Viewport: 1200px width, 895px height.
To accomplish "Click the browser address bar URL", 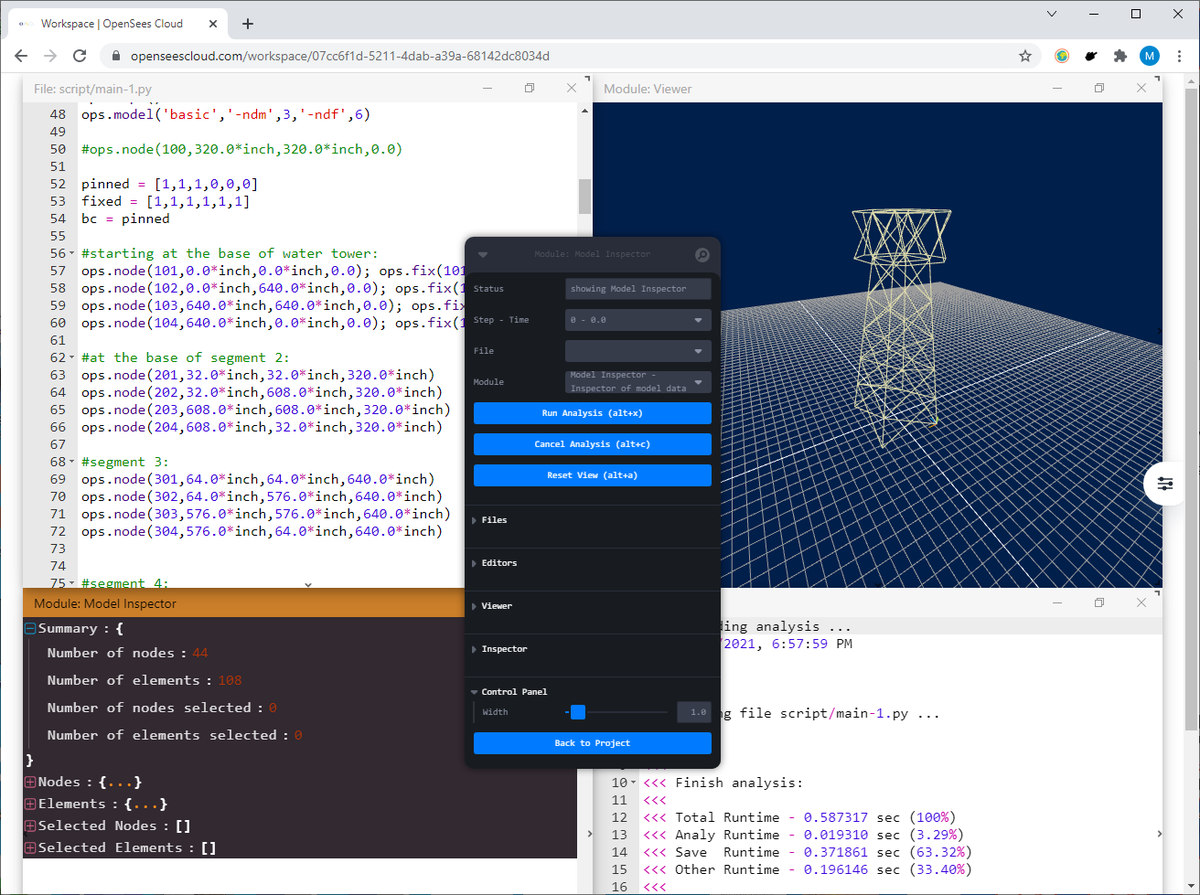I will [340, 56].
